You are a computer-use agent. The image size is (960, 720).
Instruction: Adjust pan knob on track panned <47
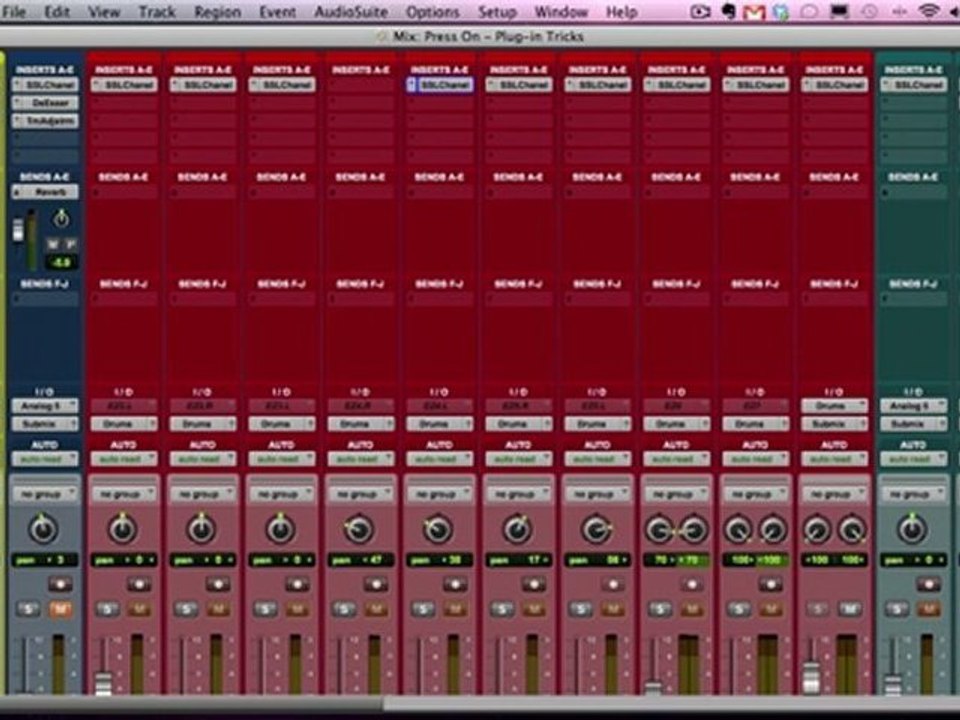[360, 530]
